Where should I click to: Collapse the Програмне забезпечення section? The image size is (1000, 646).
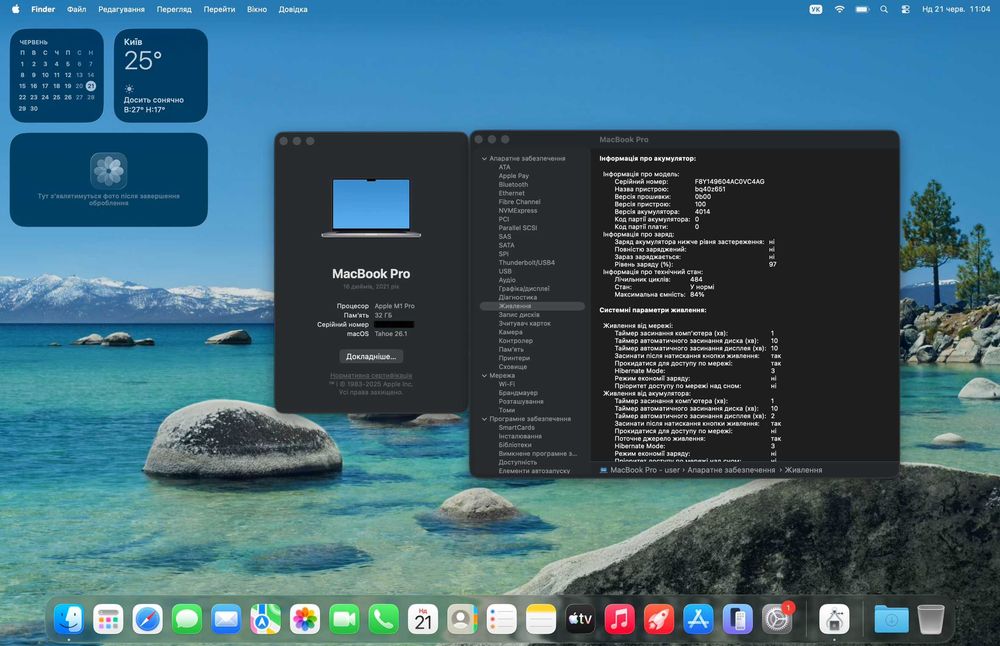(x=484, y=419)
